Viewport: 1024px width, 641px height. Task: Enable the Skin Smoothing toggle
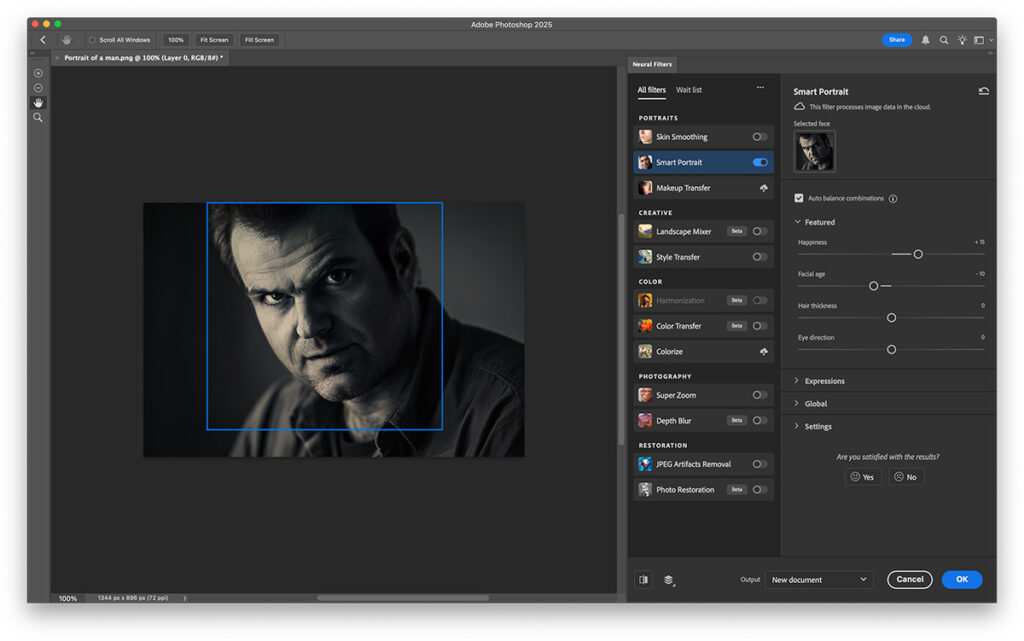click(760, 137)
